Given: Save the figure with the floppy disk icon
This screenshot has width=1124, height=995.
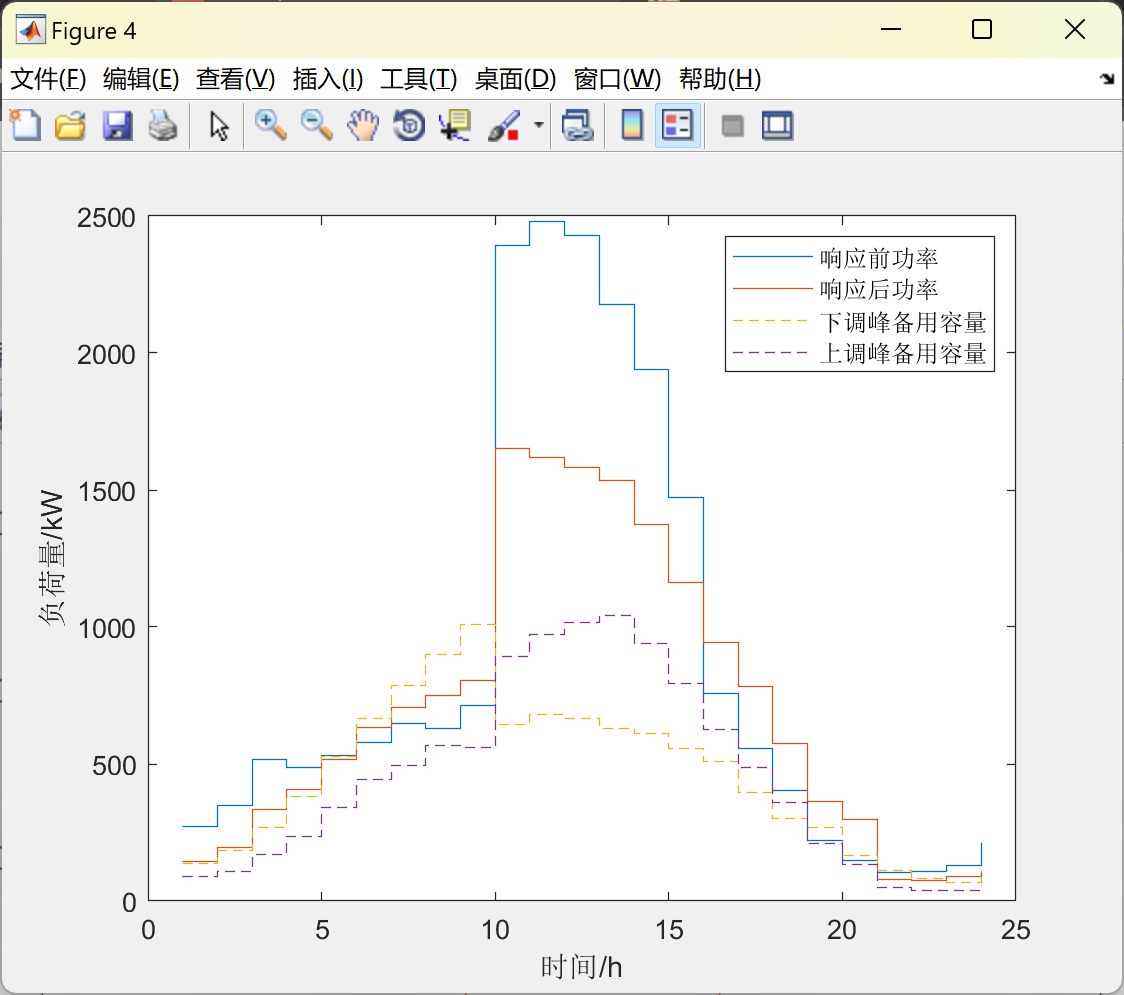Looking at the screenshot, I should click(117, 125).
